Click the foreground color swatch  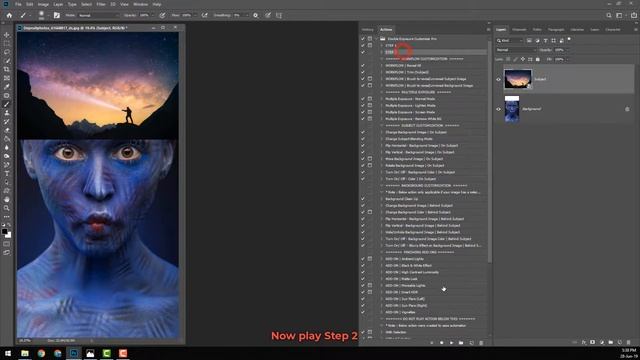(4, 231)
